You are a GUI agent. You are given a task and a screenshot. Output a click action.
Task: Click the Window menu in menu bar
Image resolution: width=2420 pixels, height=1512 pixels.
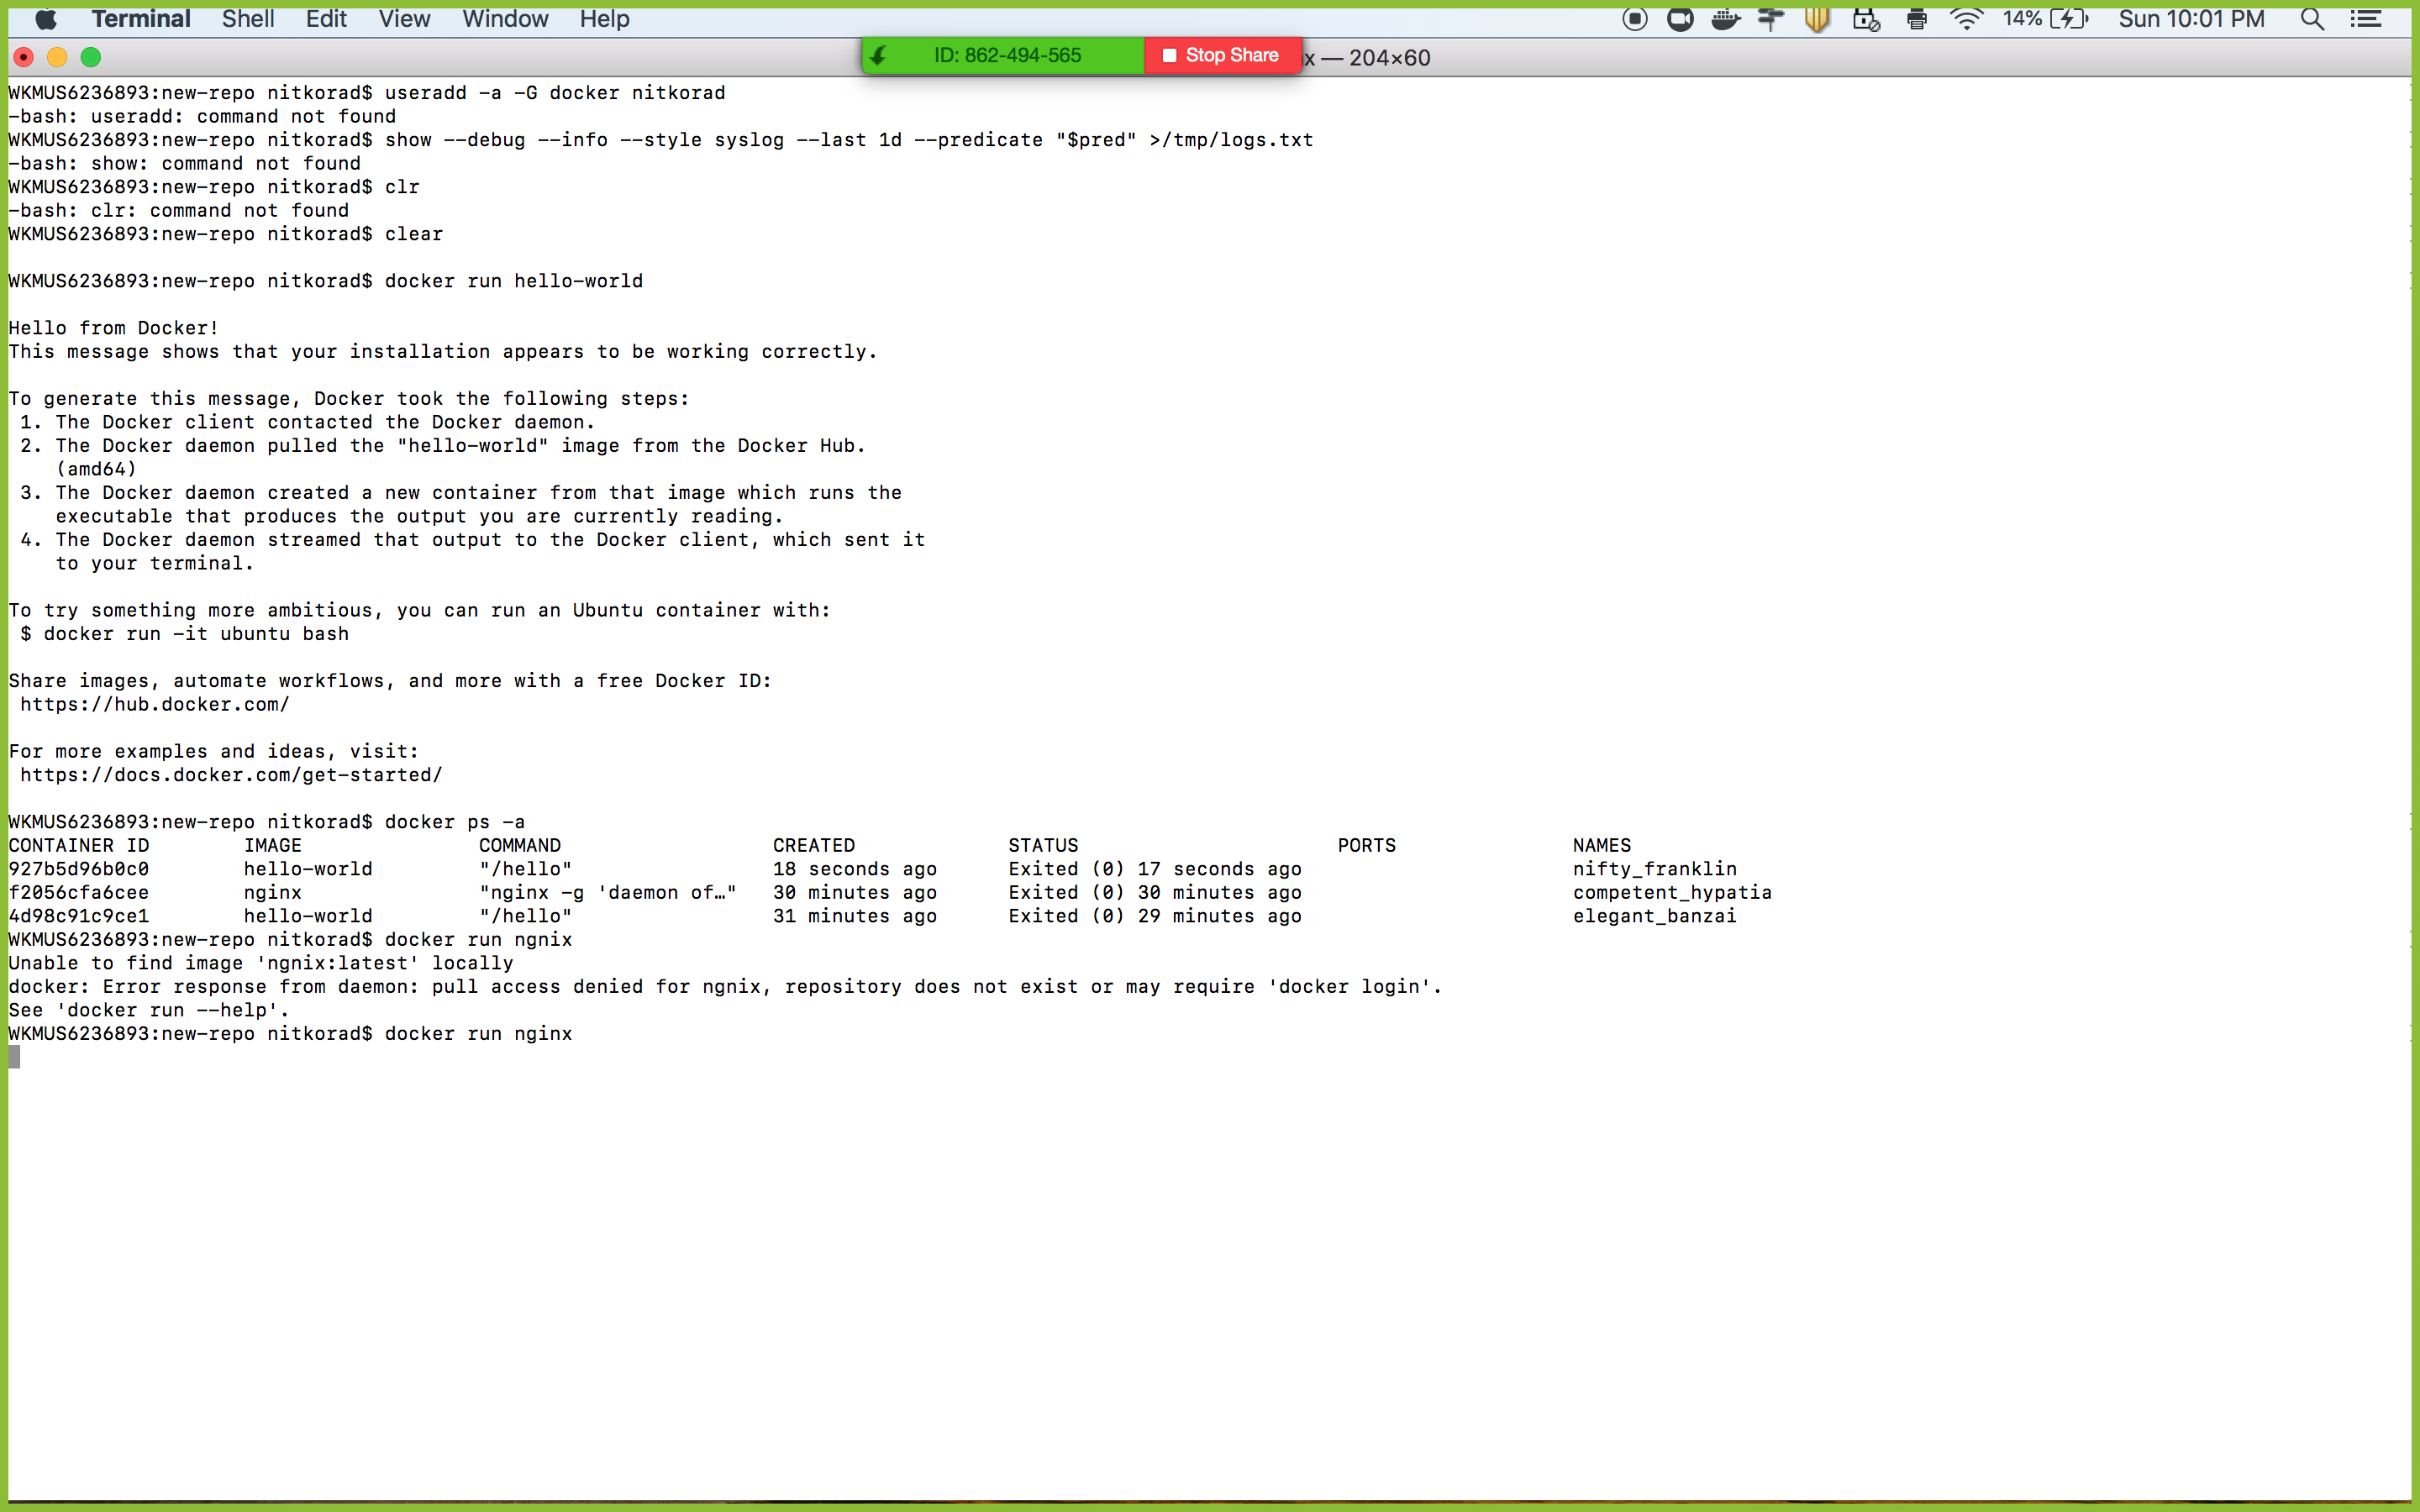[x=505, y=18]
